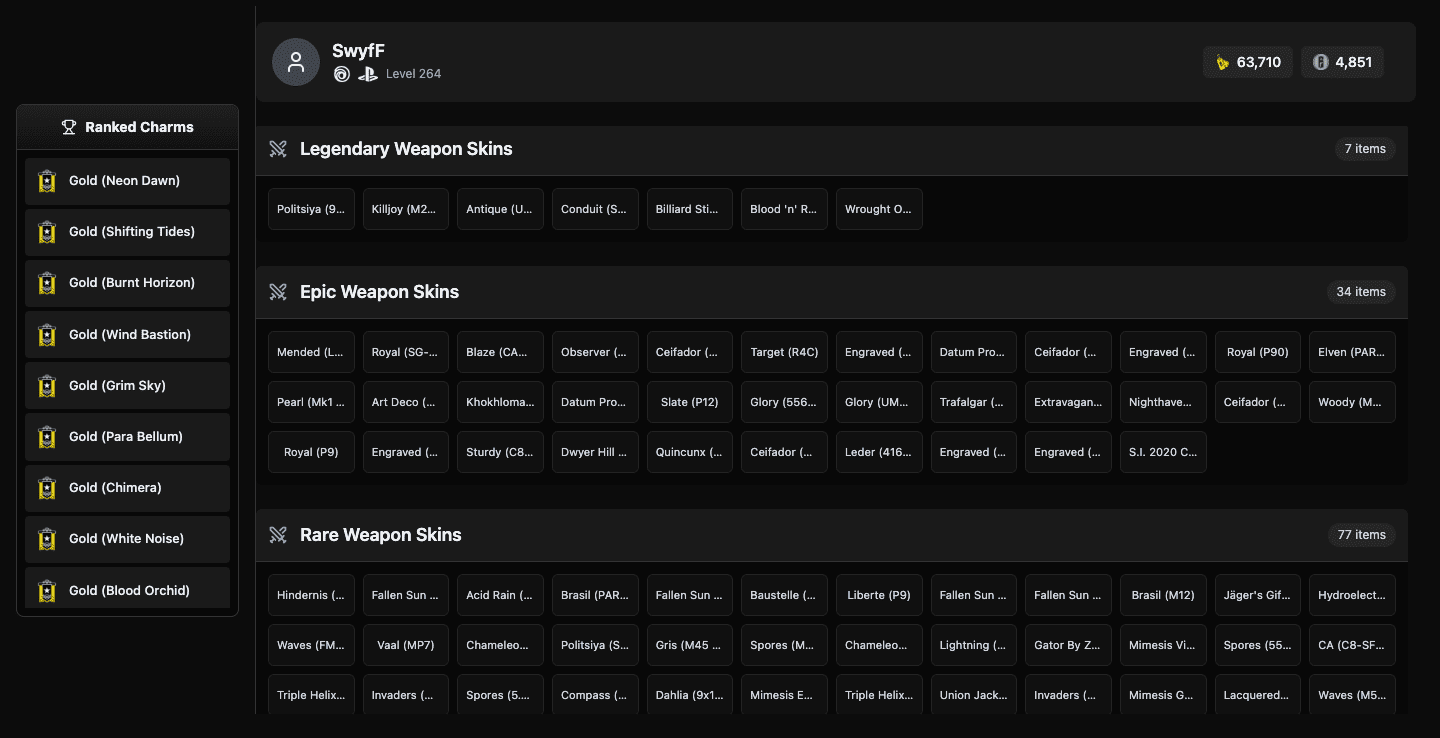Expand the Epic Weapon Skins heading
Image resolution: width=1440 pixels, height=738 pixels.
tap(379, 292)
